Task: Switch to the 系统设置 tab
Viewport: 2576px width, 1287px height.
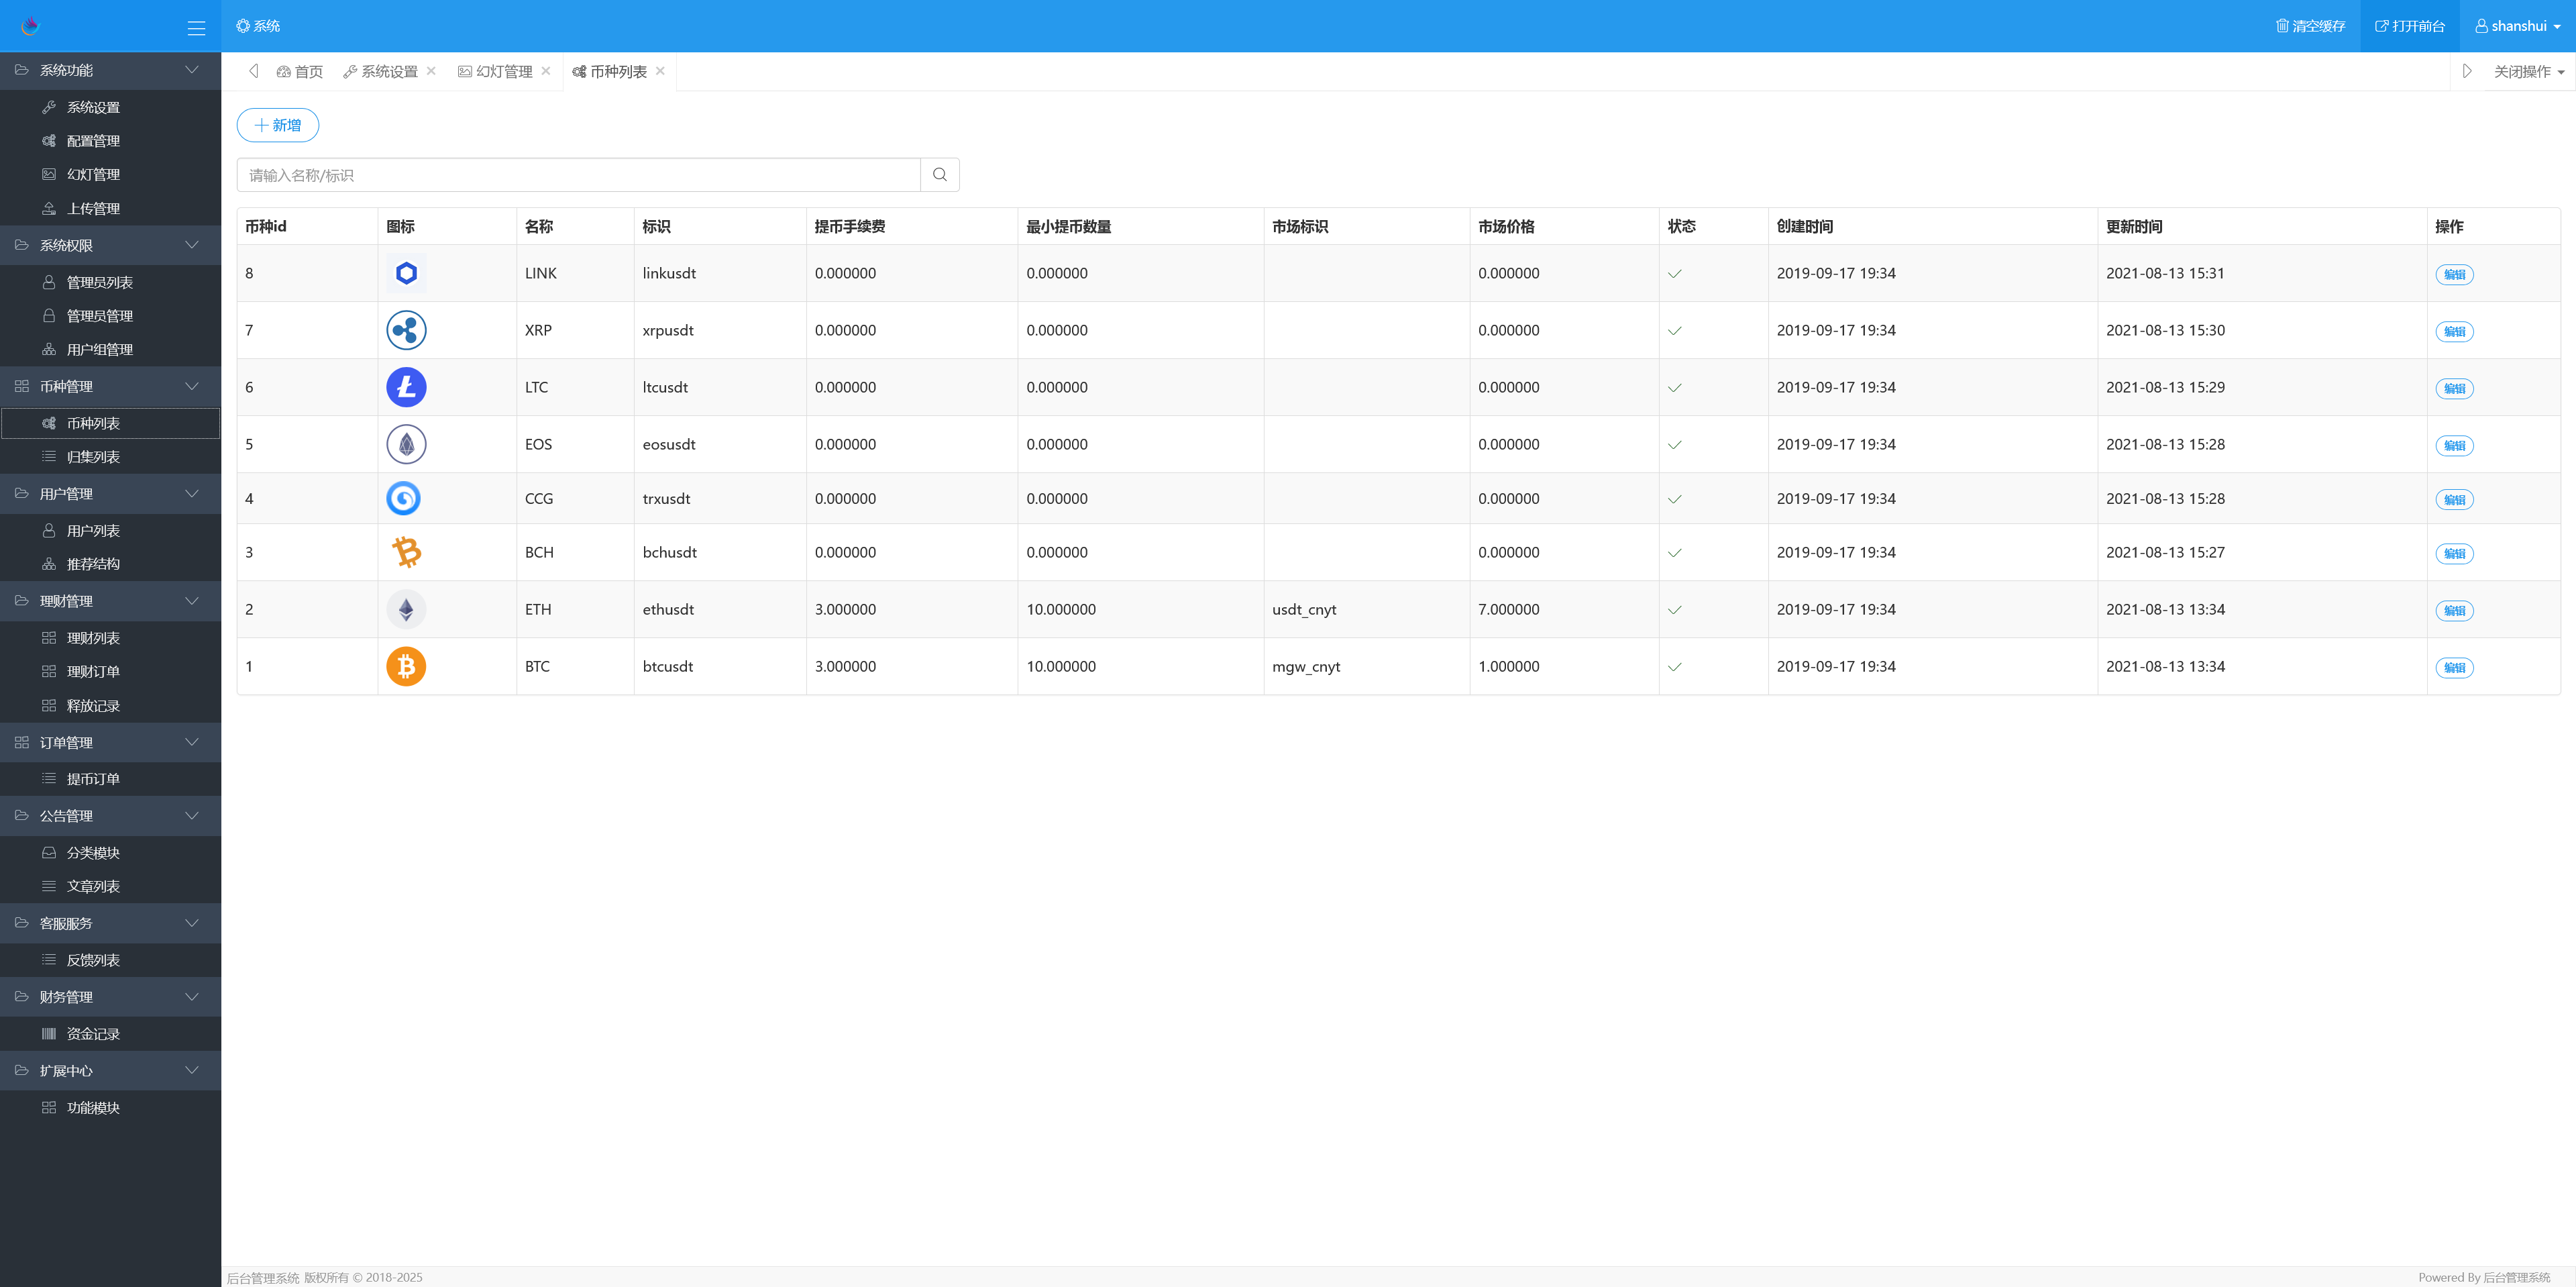Action: coord(388,72)
